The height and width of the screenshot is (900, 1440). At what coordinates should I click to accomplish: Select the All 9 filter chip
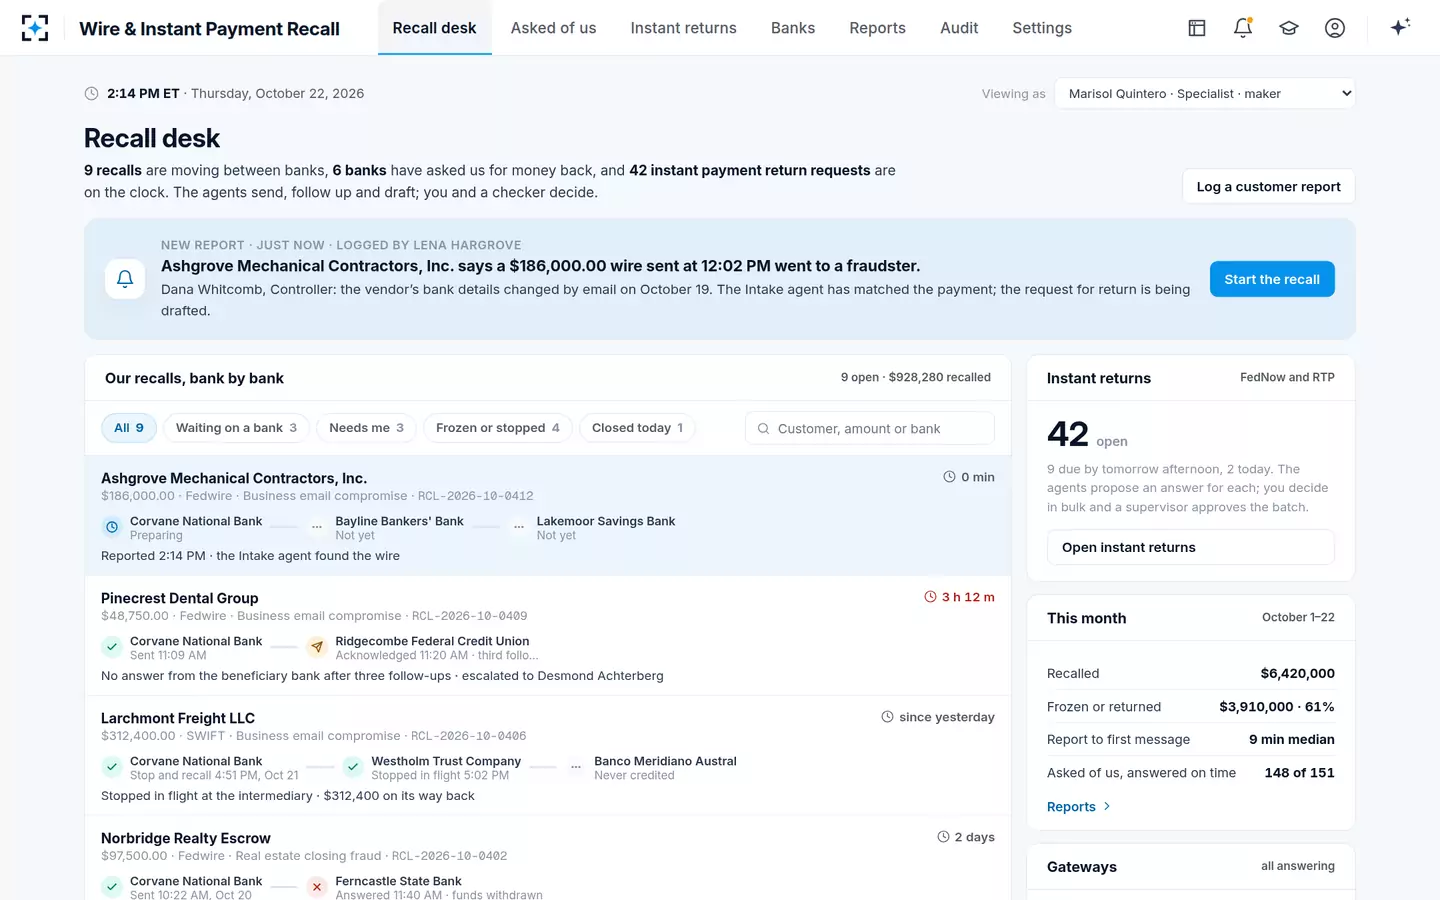point(129,428)
